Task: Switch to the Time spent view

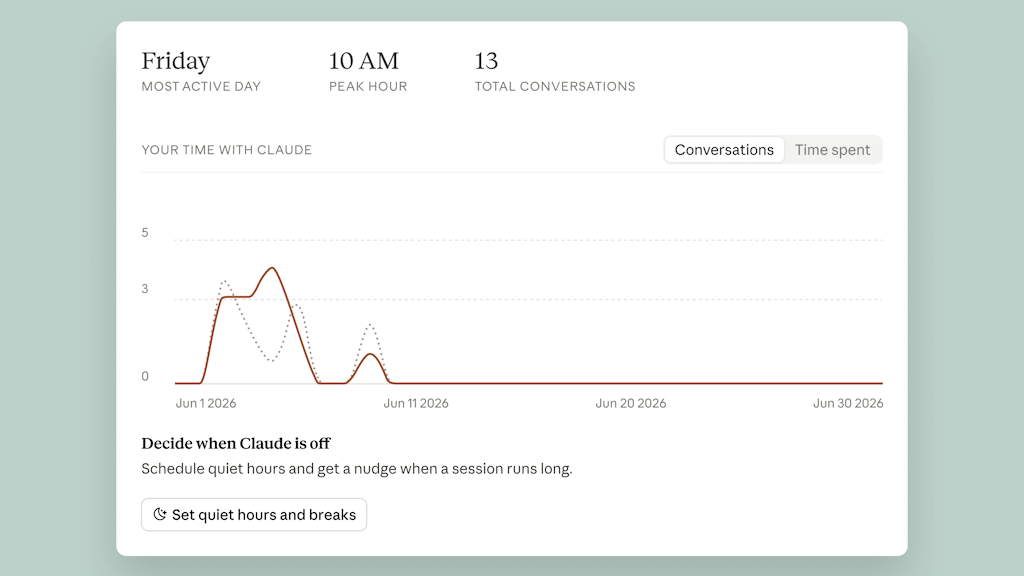Action: pos(832,150)
